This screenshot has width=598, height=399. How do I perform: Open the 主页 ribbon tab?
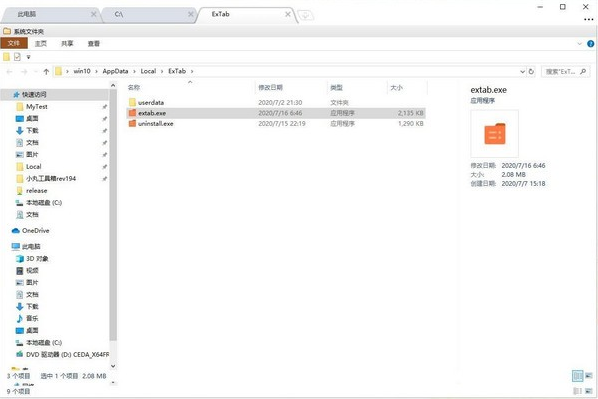point(41,43)
